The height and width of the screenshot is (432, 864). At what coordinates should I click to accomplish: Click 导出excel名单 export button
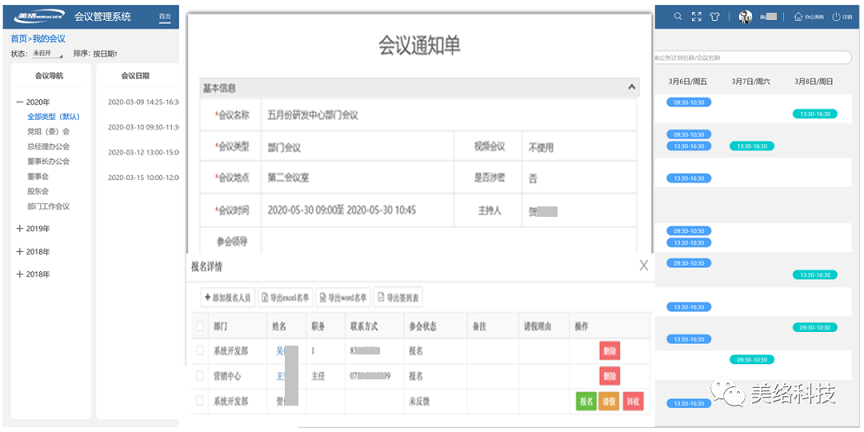(x=285, y=297)
